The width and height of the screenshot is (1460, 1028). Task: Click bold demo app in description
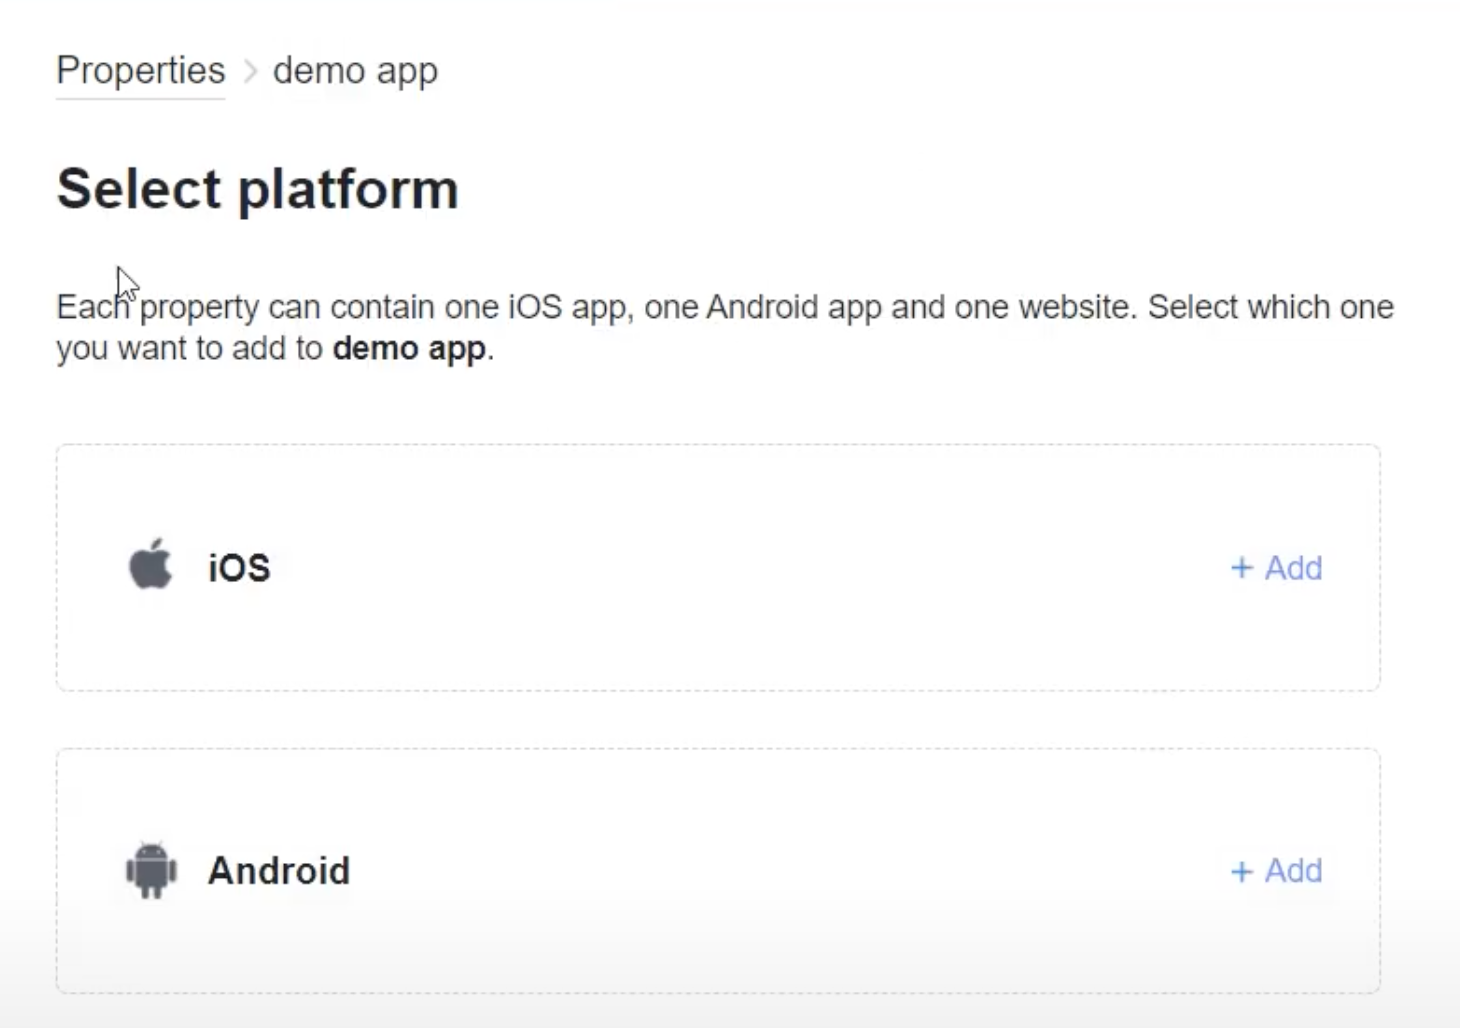coord(409,349)
